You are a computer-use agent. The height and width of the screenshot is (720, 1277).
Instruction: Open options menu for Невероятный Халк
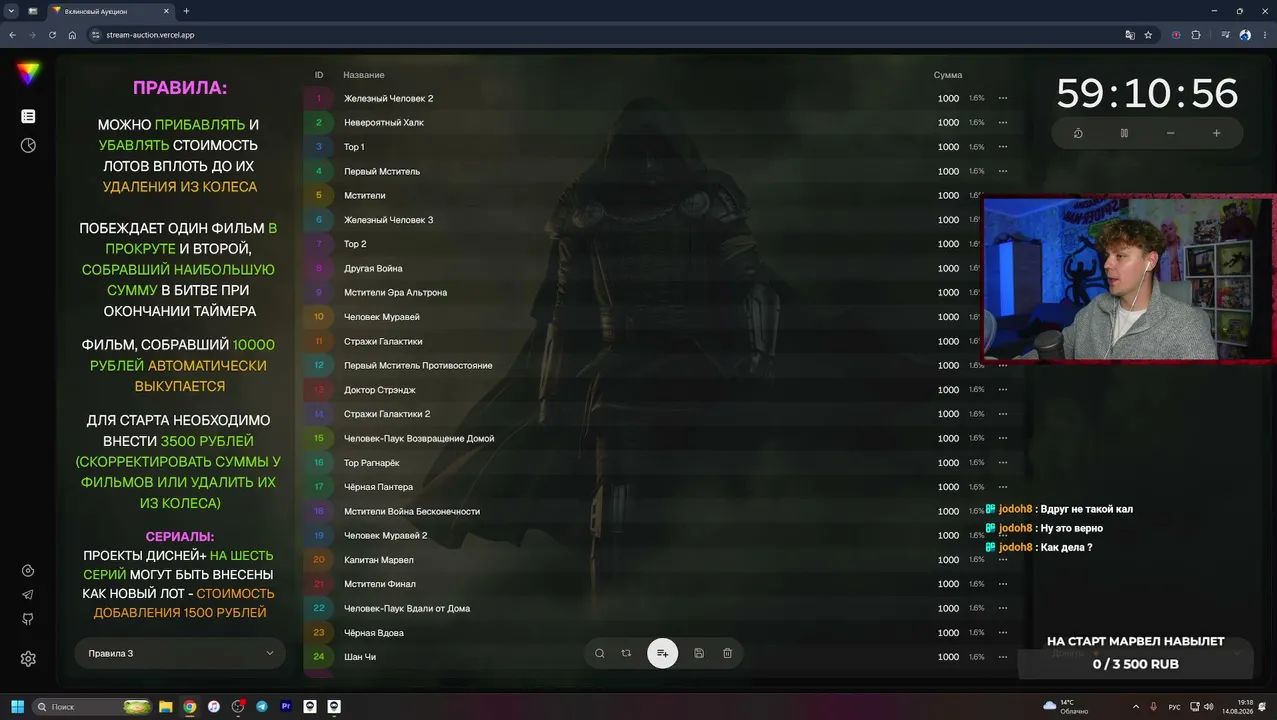1003,123
